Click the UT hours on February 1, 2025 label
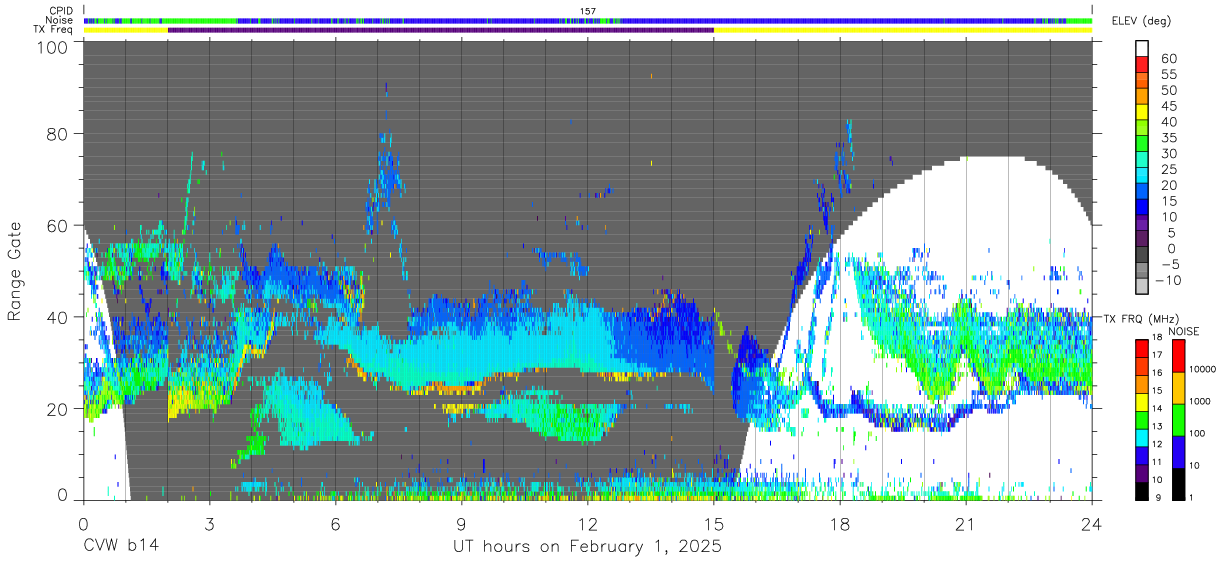 point(588,546)
